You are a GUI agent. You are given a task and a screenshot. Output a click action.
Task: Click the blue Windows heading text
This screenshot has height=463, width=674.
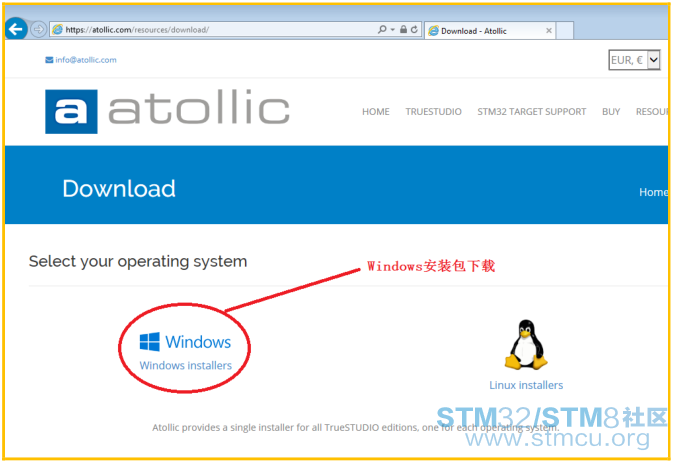click(x=198, y=342)
